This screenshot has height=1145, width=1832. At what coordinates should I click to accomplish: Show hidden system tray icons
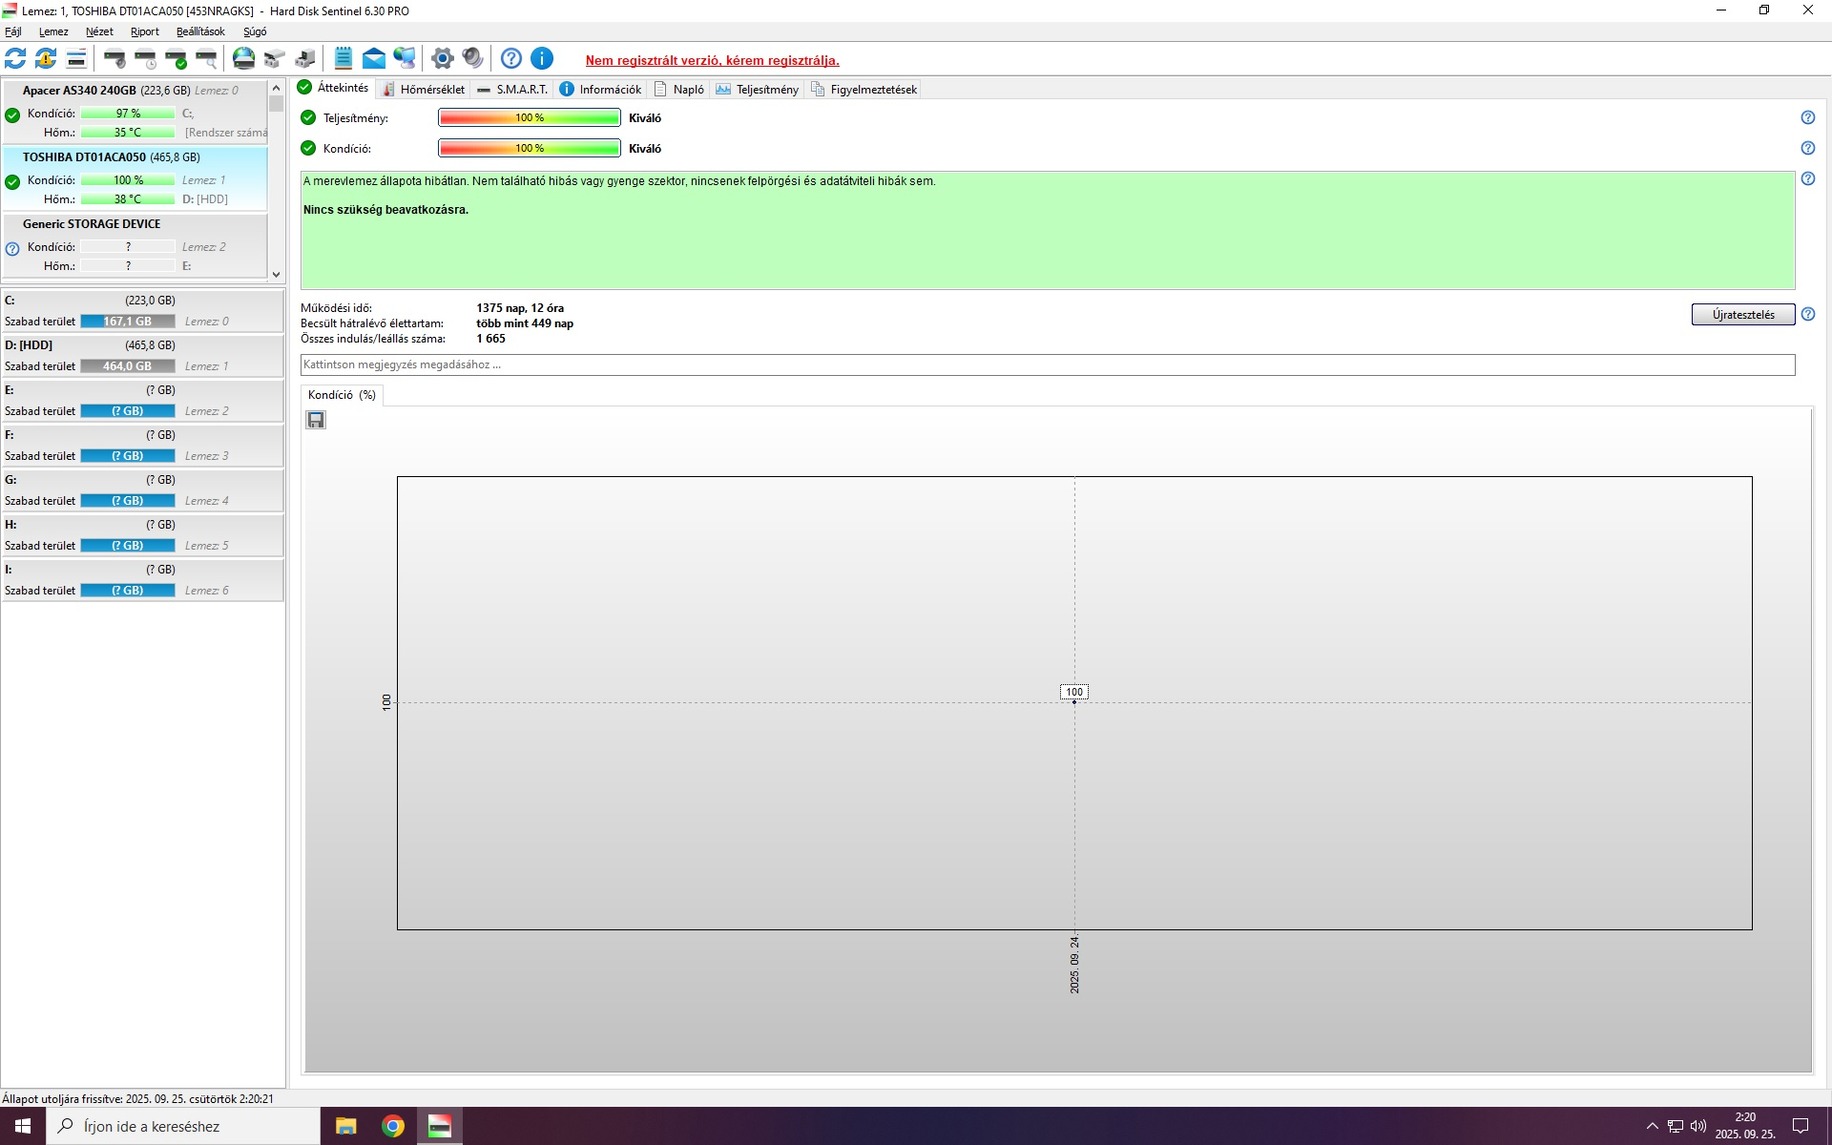tap(1652, 1126)
